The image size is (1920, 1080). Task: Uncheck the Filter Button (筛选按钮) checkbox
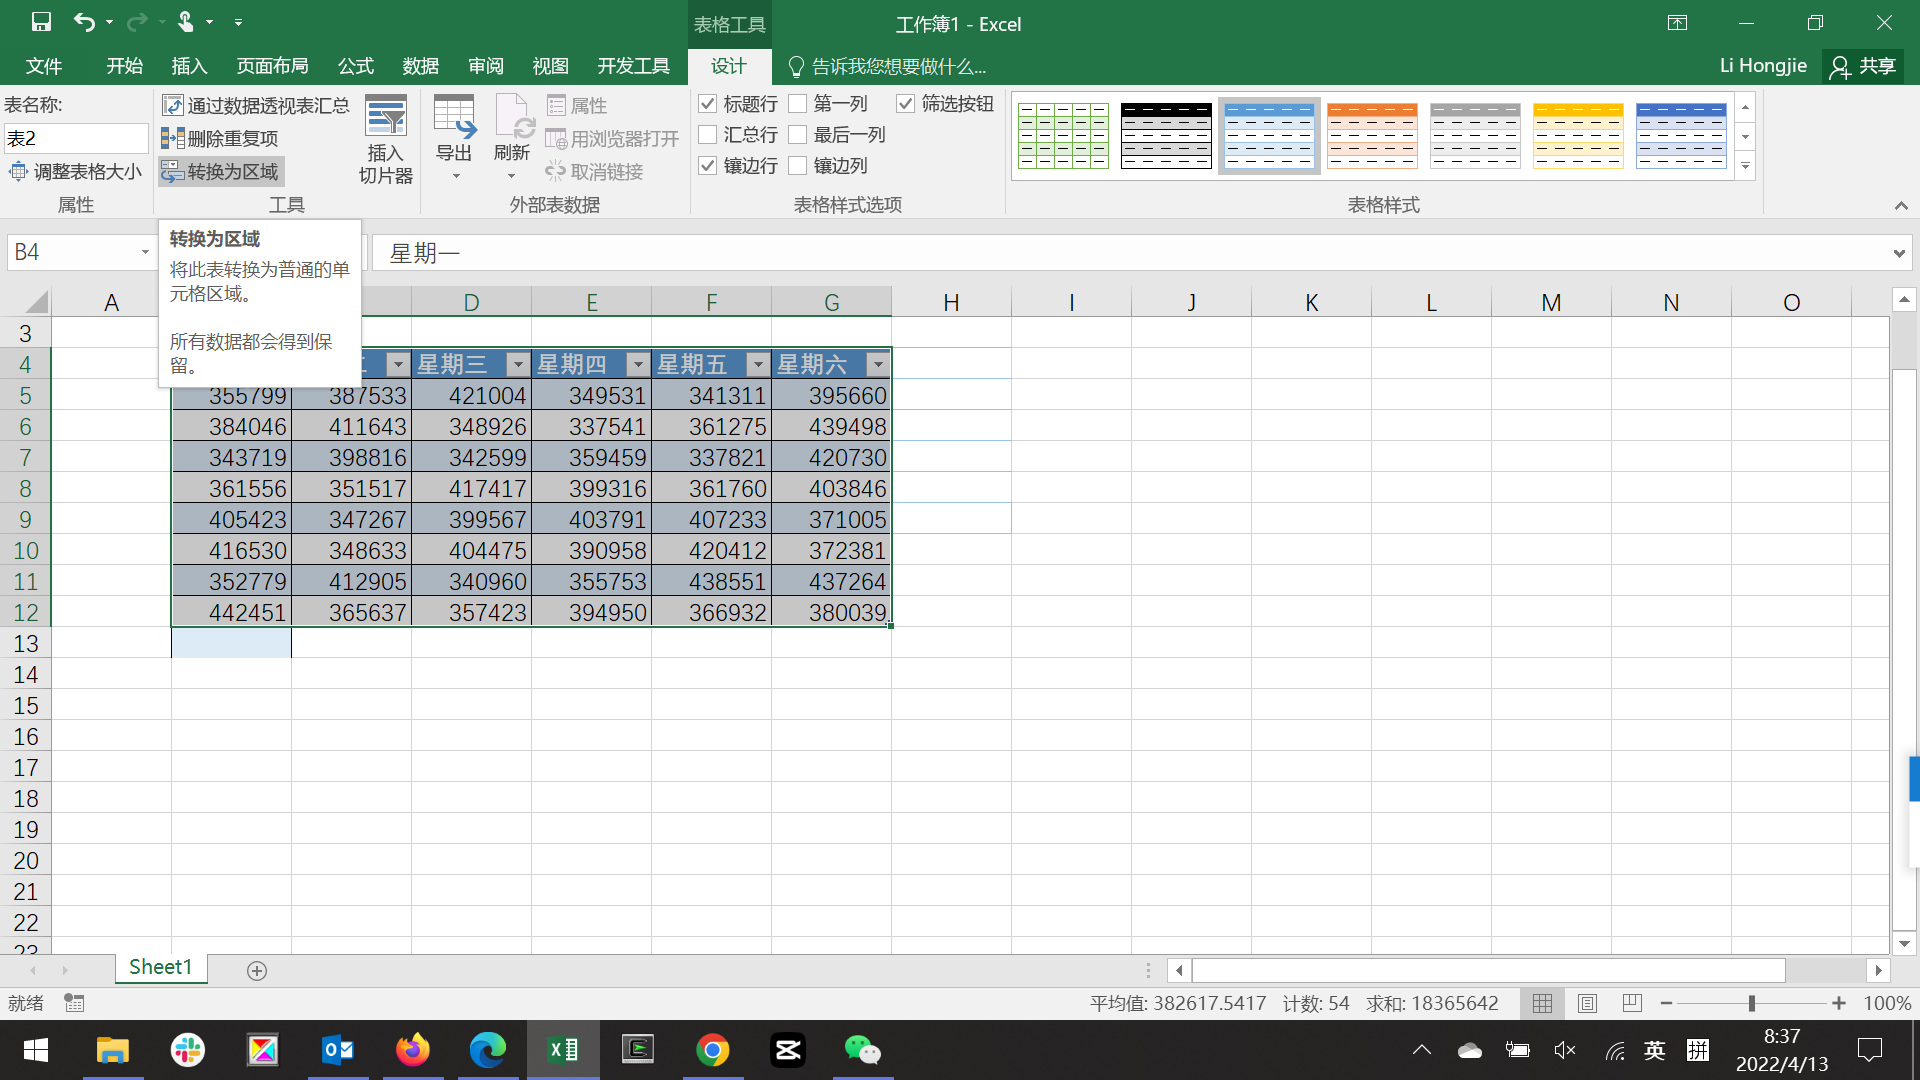(906, 104)
